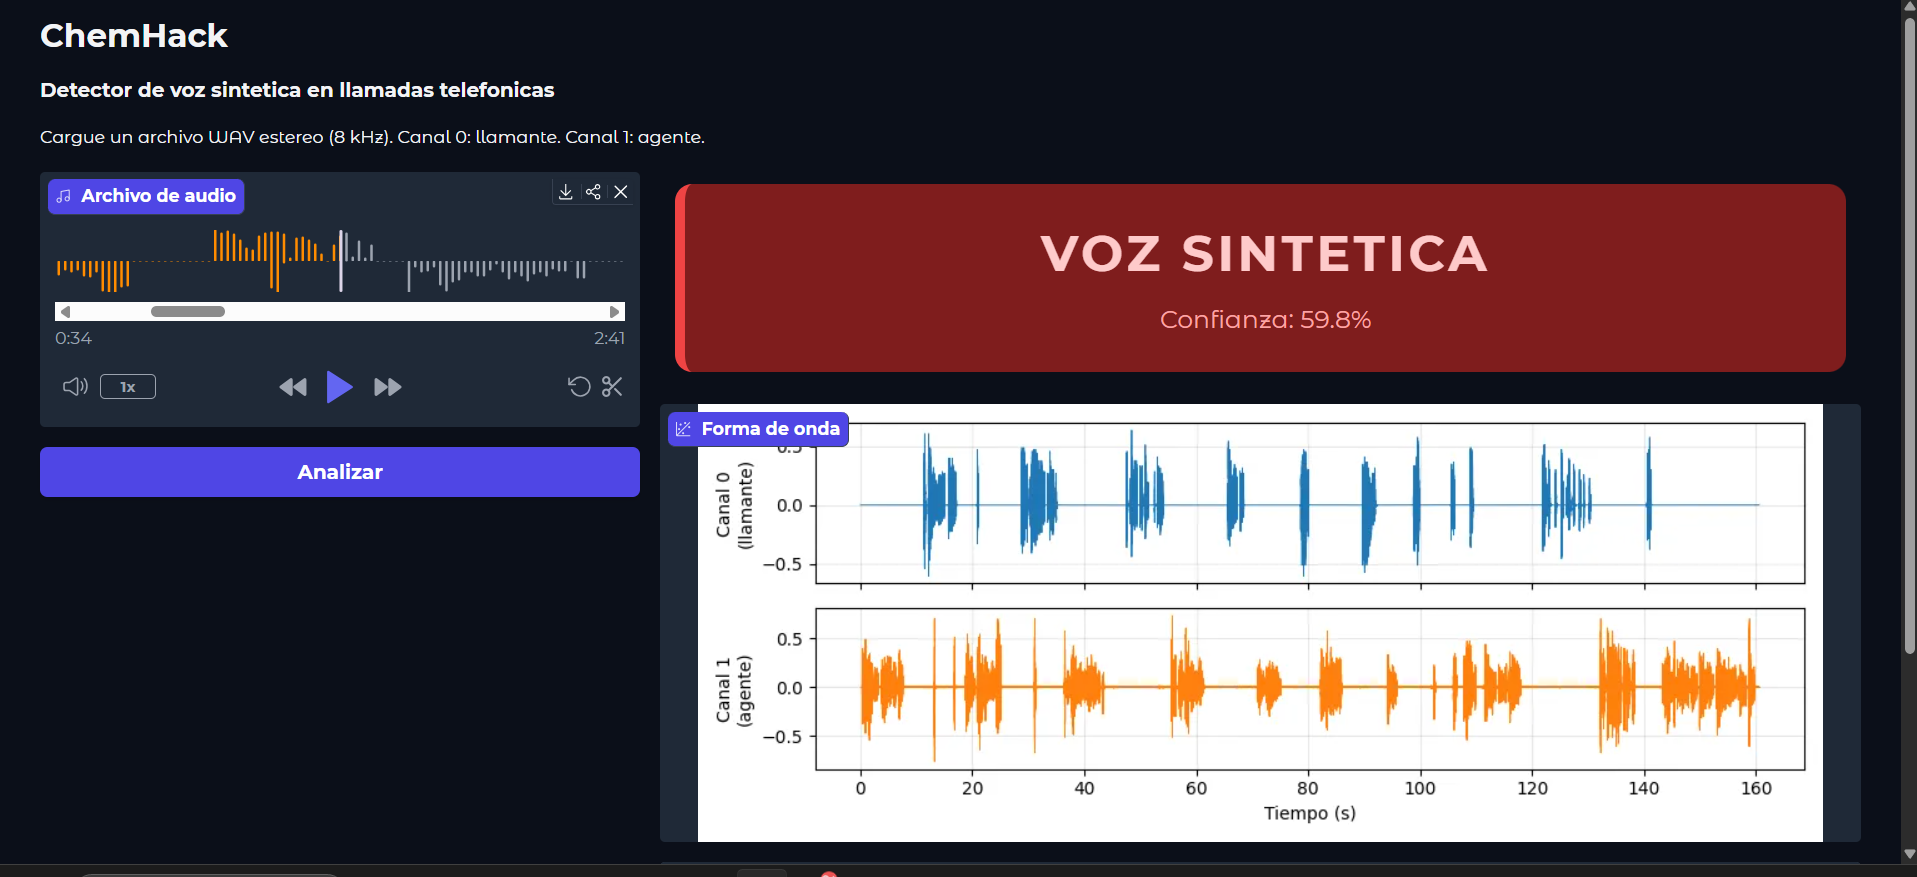
Task: Click the Archivo de audio label
Action: 146,196
